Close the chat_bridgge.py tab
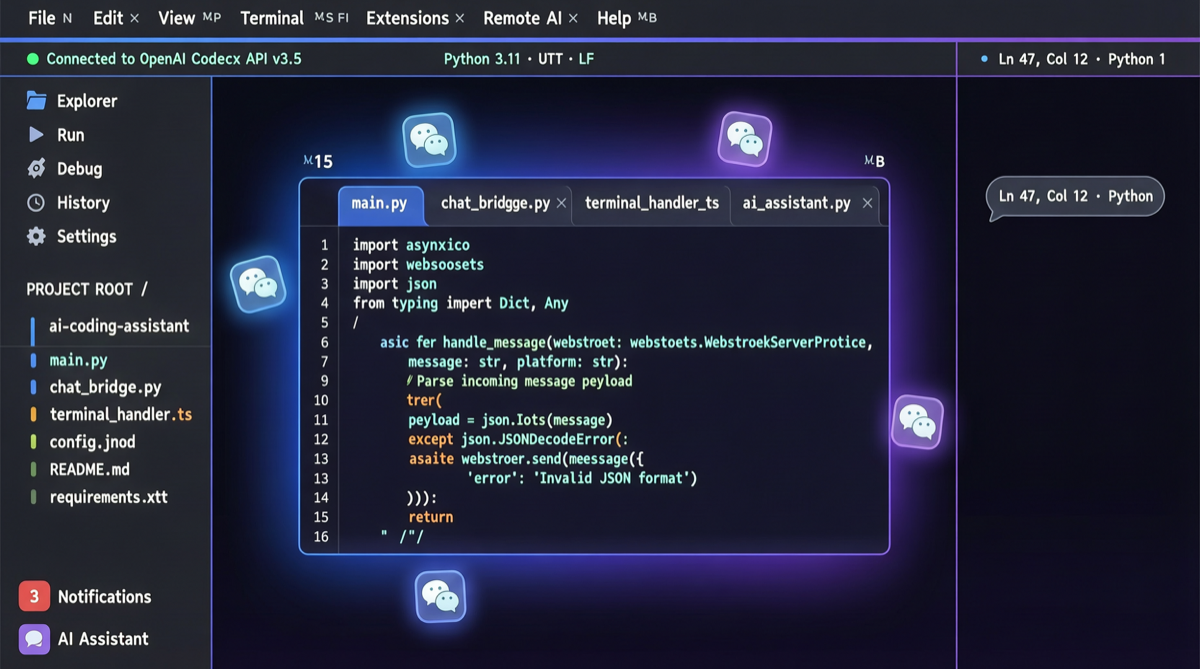Viewport: 1200px width, 669px height. tap(562, 203)
